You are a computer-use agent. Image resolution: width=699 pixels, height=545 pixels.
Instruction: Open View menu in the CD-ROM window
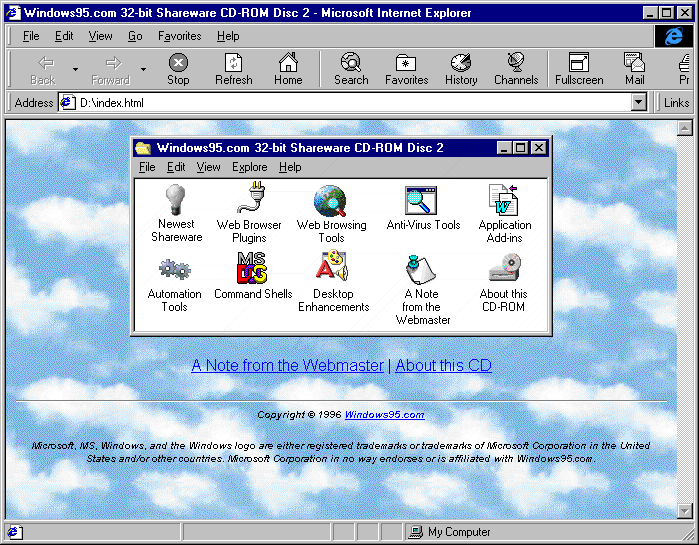coord(209,167)
